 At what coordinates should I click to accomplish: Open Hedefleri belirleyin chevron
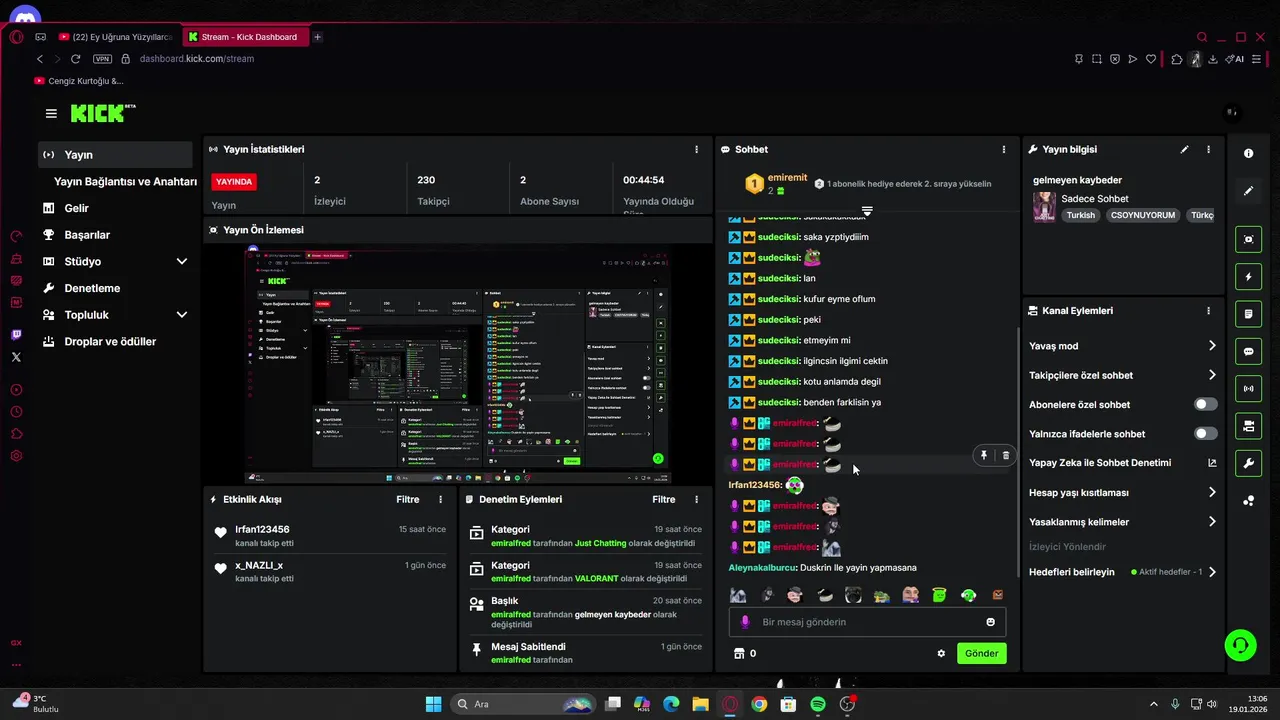tap(1212, 572)
